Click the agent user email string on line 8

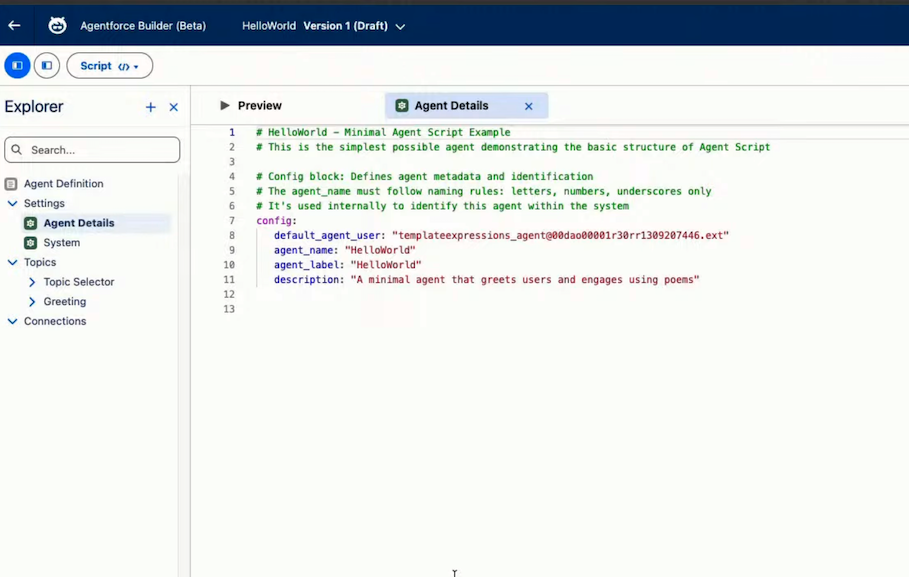coord(560,235)
